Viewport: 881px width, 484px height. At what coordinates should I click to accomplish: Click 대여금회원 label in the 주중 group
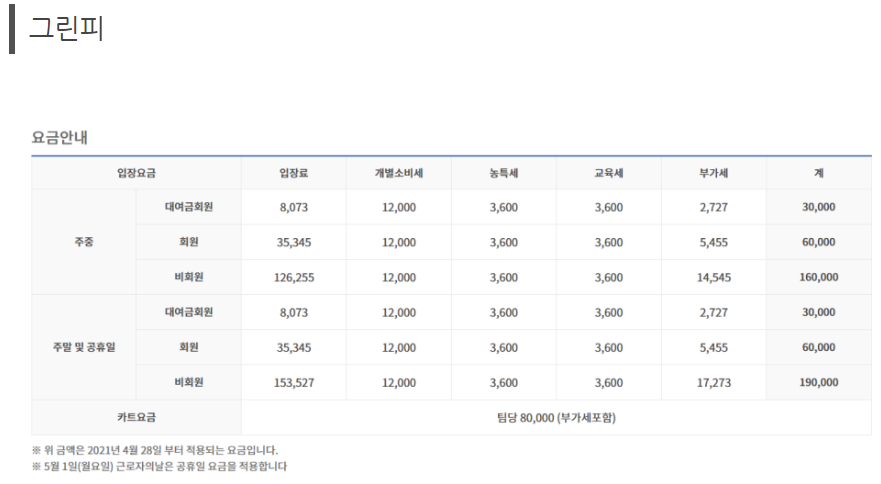point(189,207)
